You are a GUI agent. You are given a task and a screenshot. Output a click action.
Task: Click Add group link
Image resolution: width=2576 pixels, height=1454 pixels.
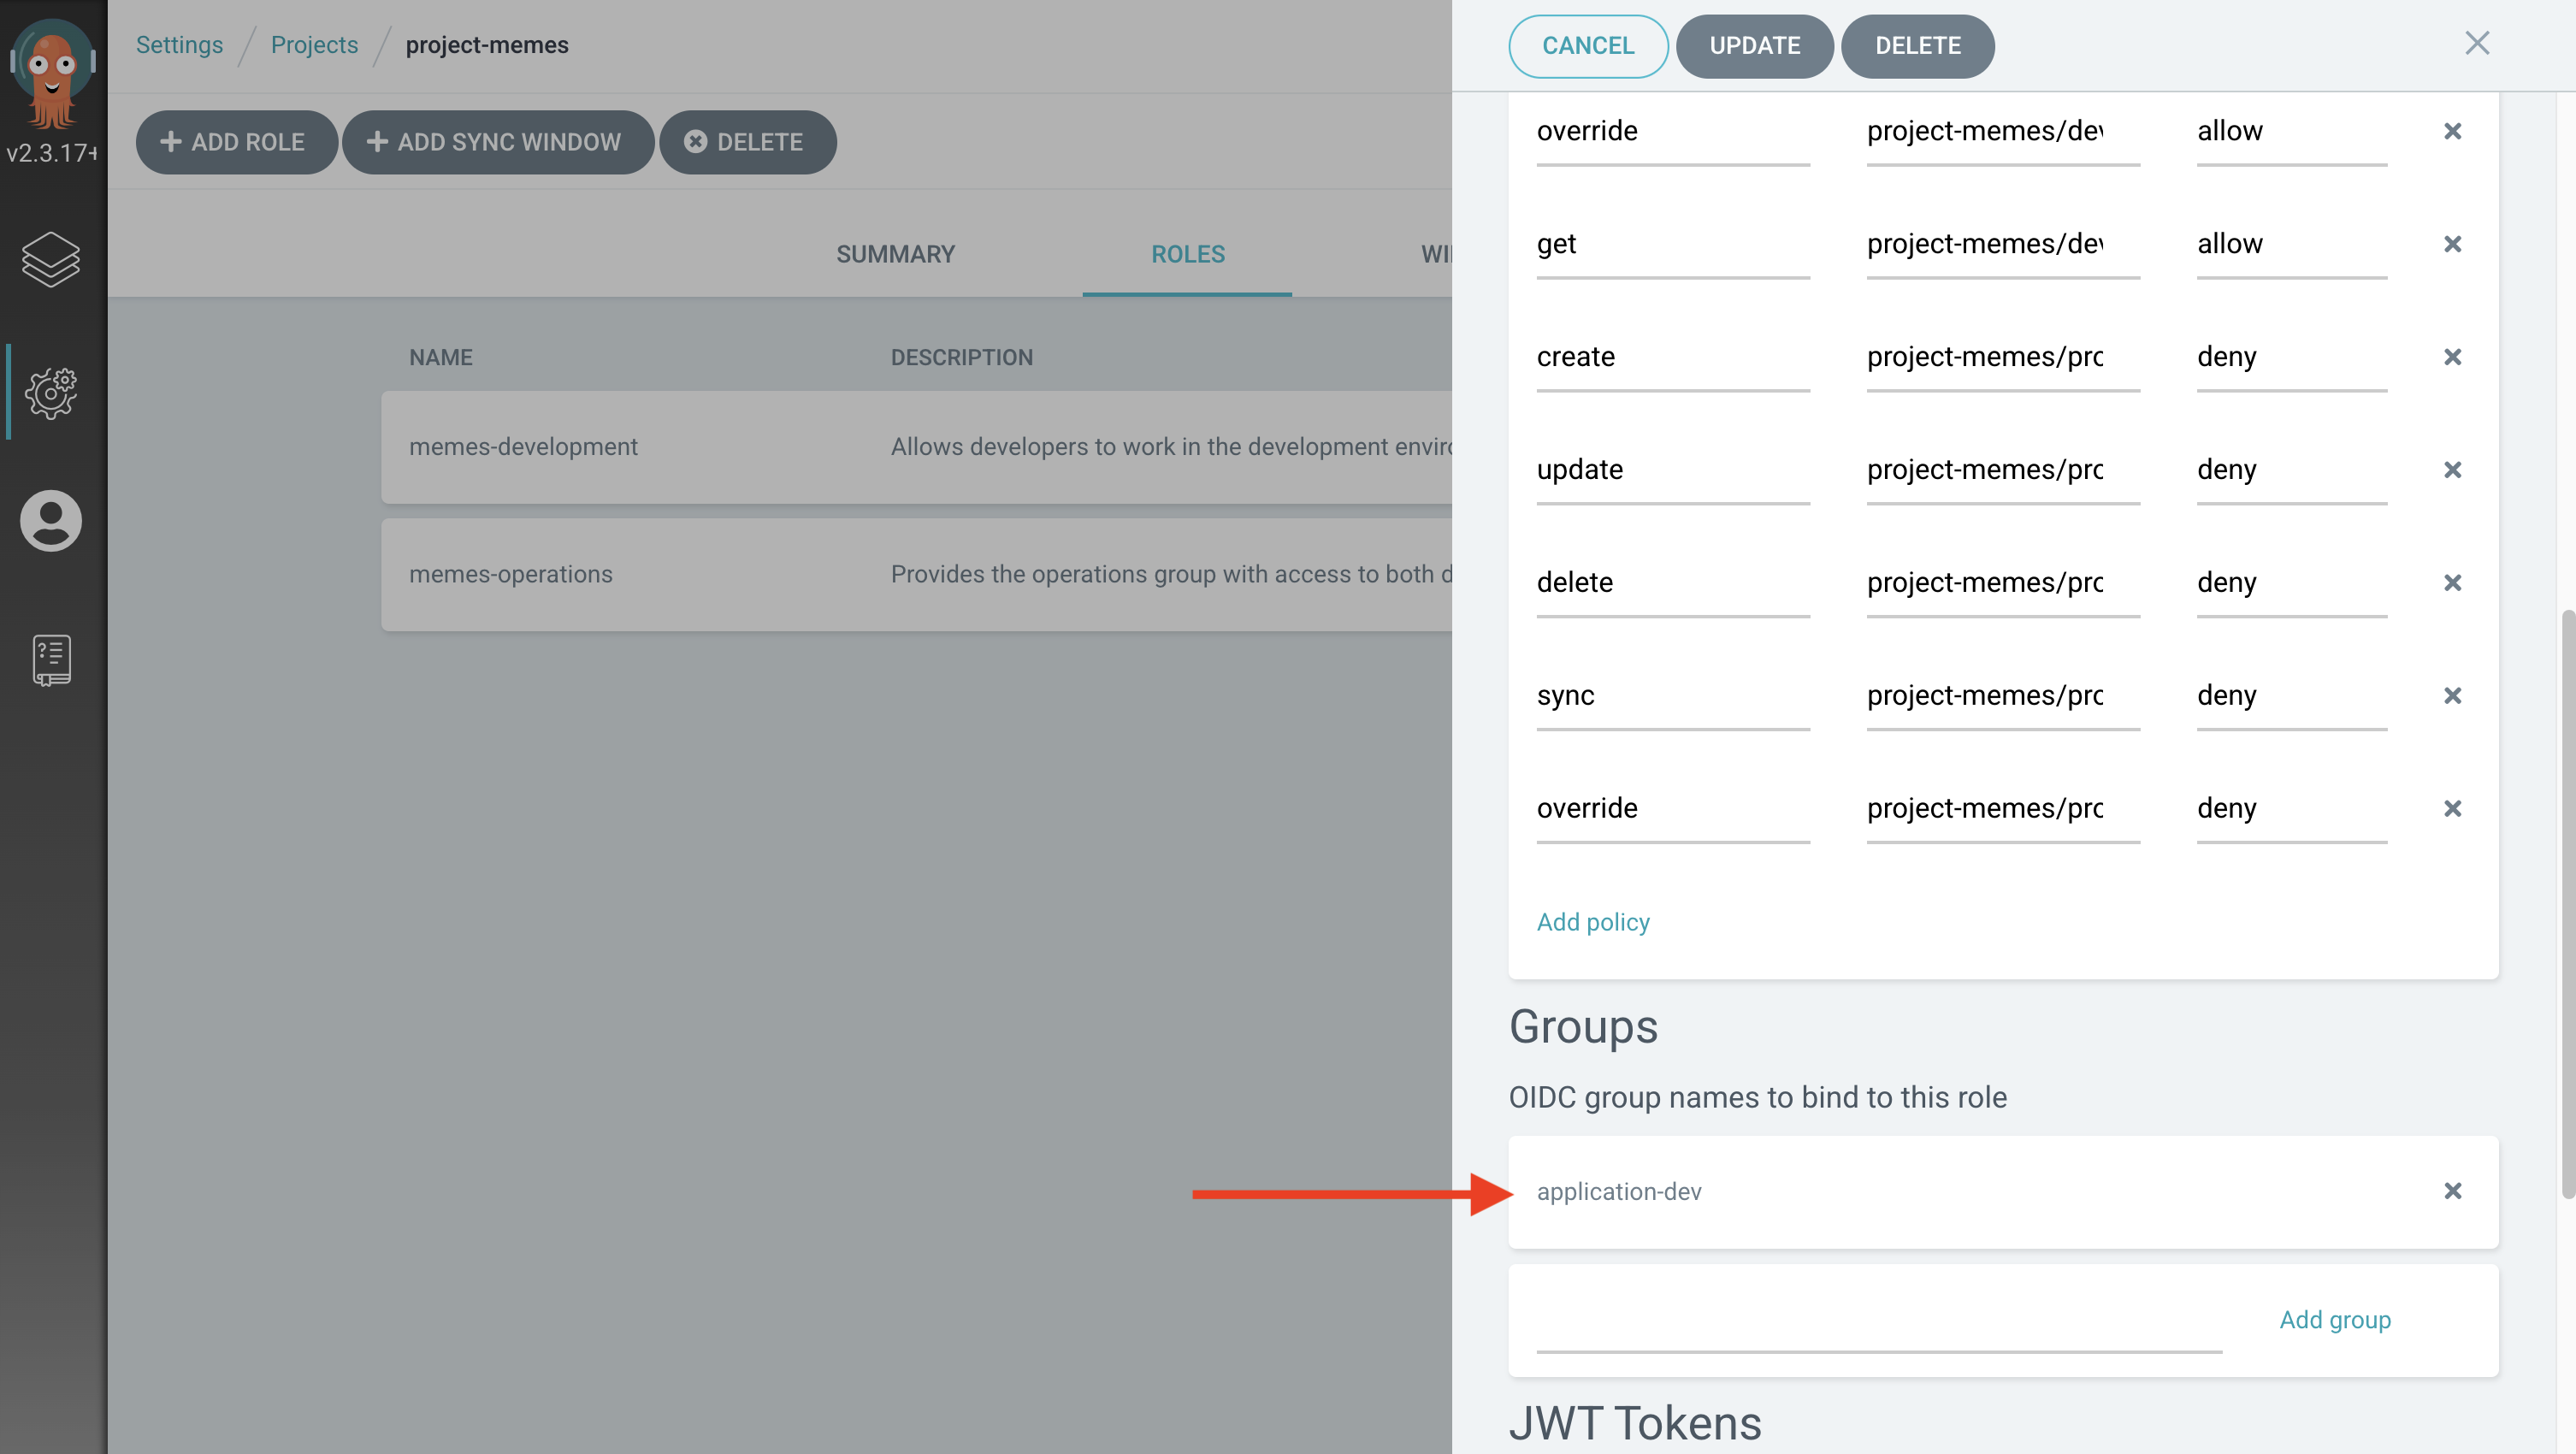[x=2334, y=1320]
